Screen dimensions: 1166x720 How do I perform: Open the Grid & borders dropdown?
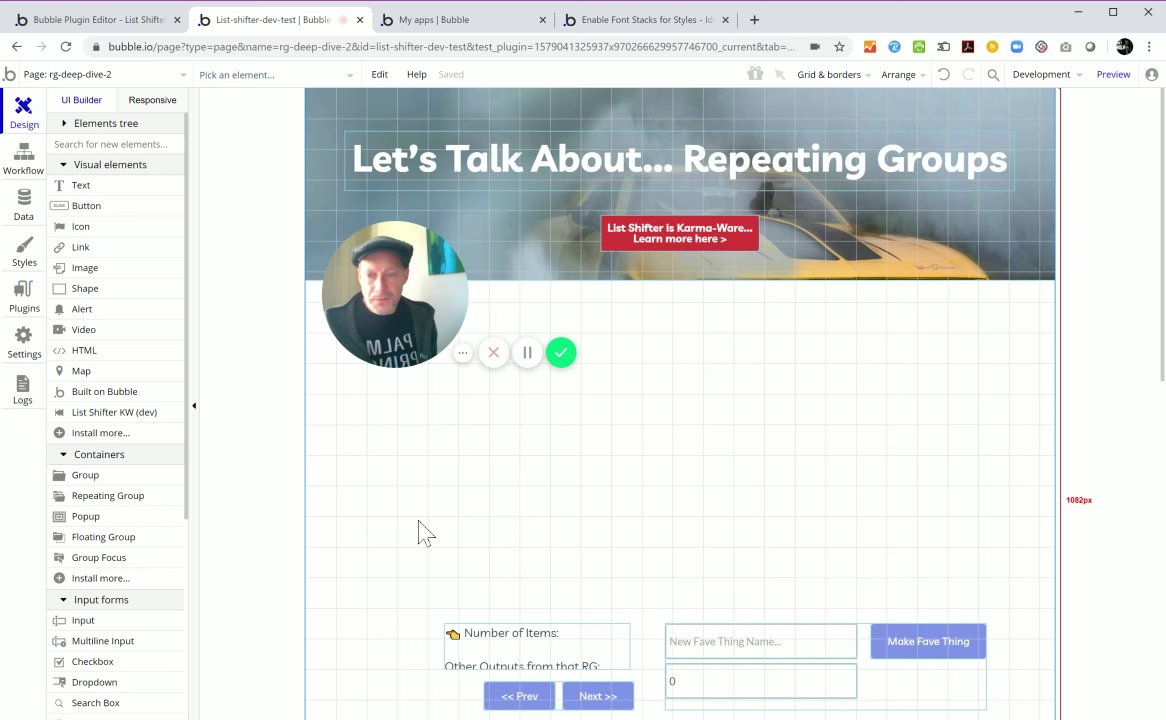(834, 74)
